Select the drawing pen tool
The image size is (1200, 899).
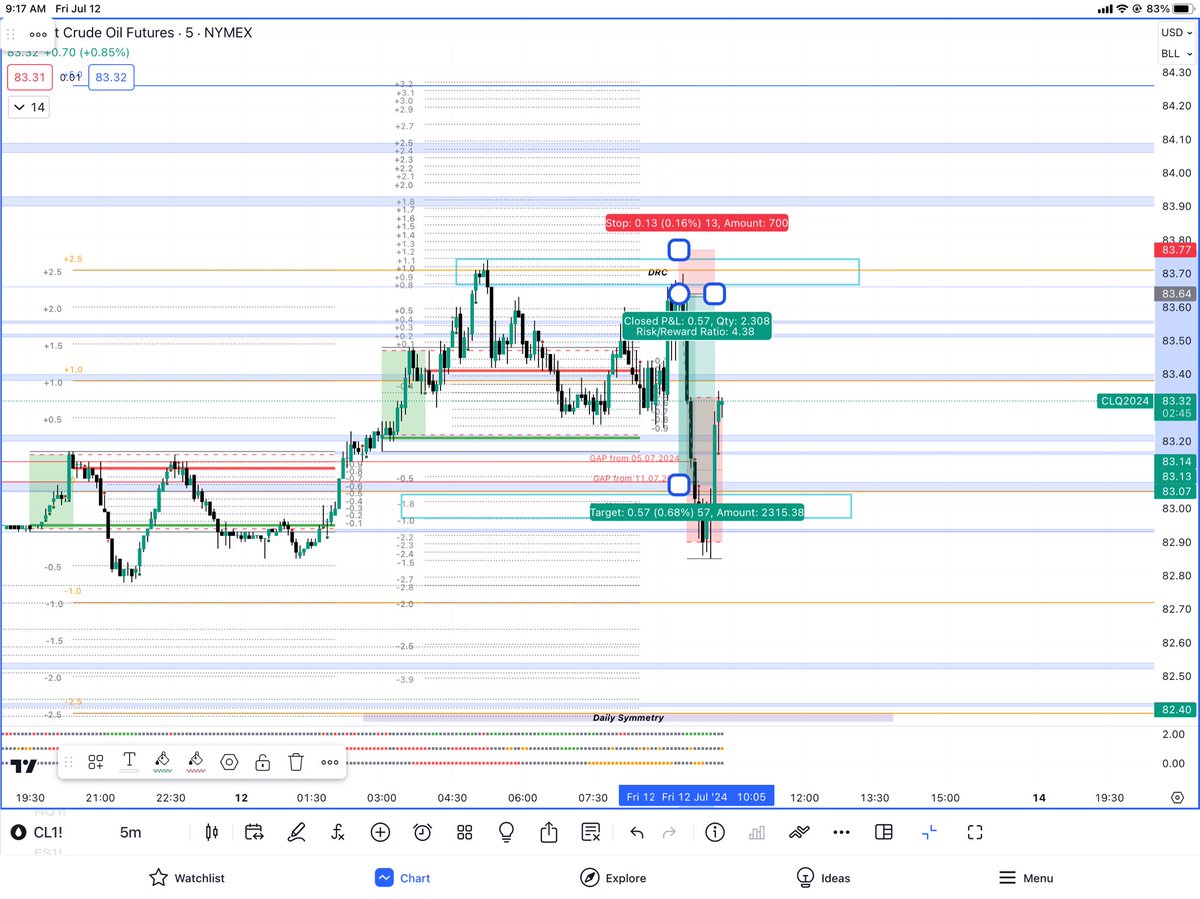pyautogui.click(x=296, y=832)
